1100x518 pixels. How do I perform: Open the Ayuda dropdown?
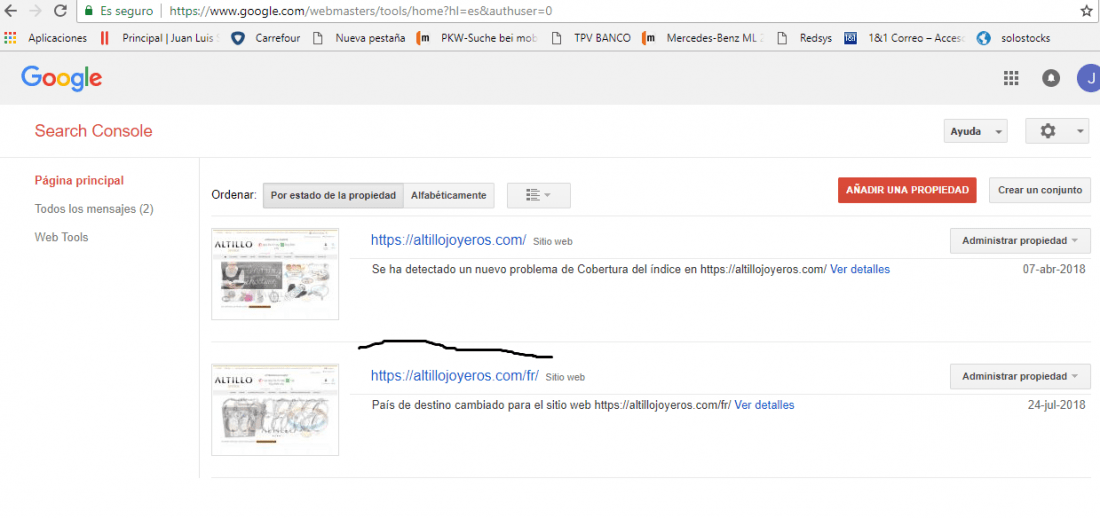point(976,131)
